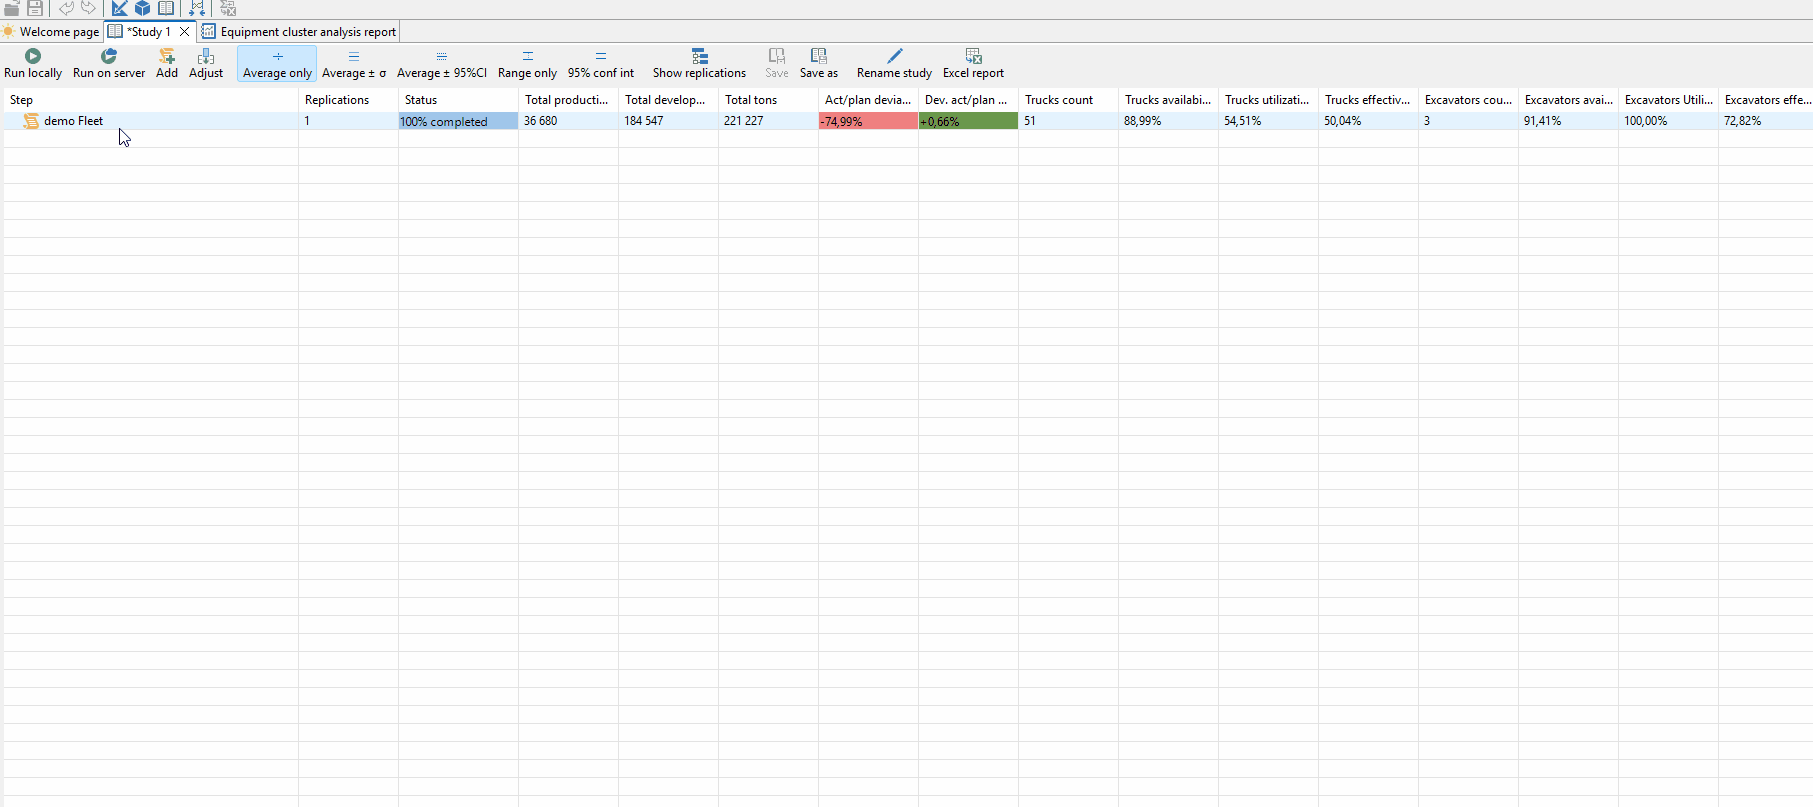The image size is (1813, 807).
Task: Click the excavators count value 3
Action: 1427,121
